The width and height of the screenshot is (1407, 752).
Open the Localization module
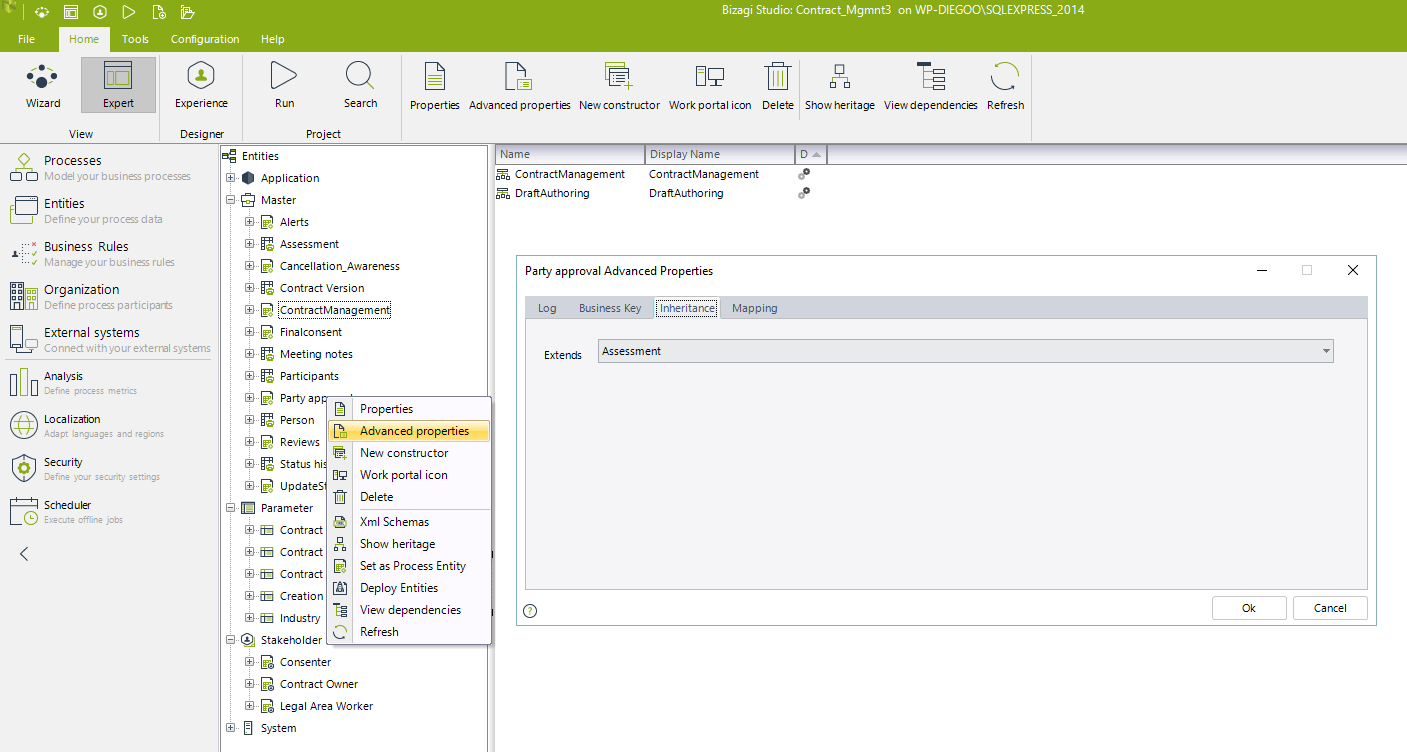110,425
